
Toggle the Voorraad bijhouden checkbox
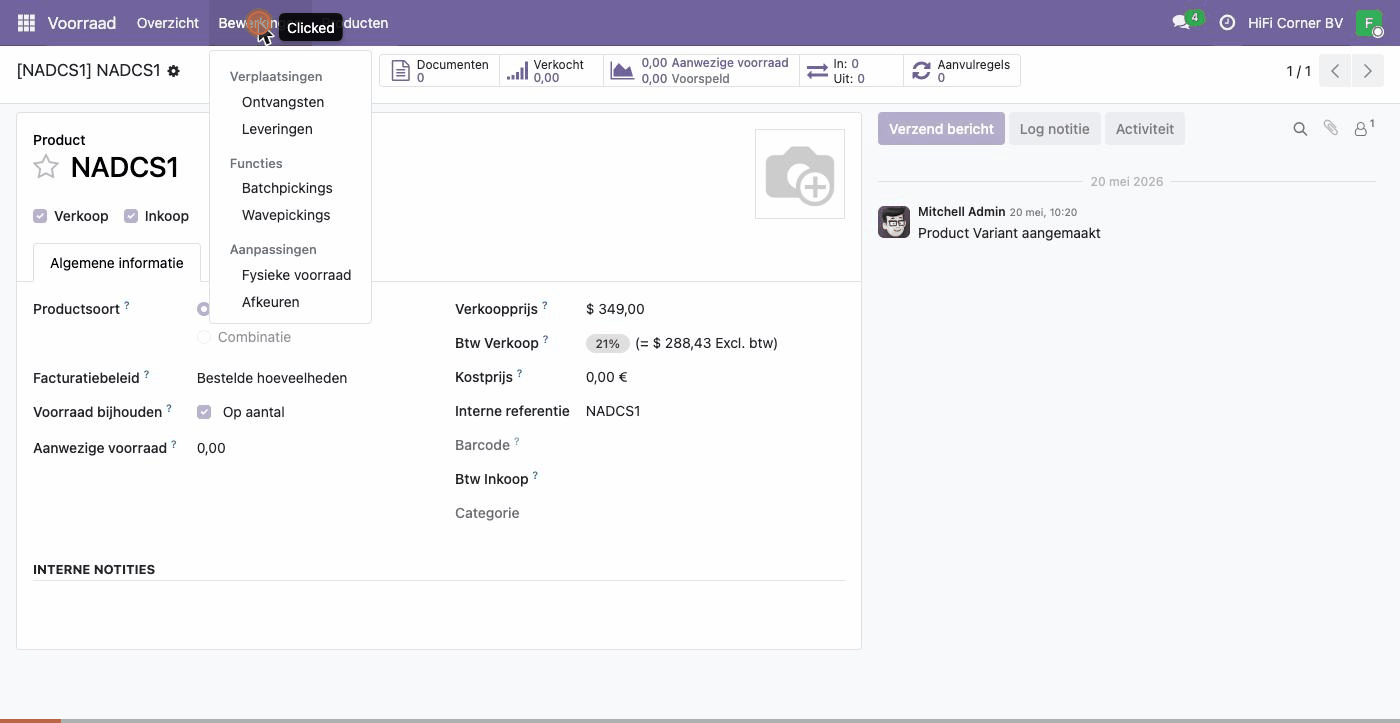tap(204, 412)
